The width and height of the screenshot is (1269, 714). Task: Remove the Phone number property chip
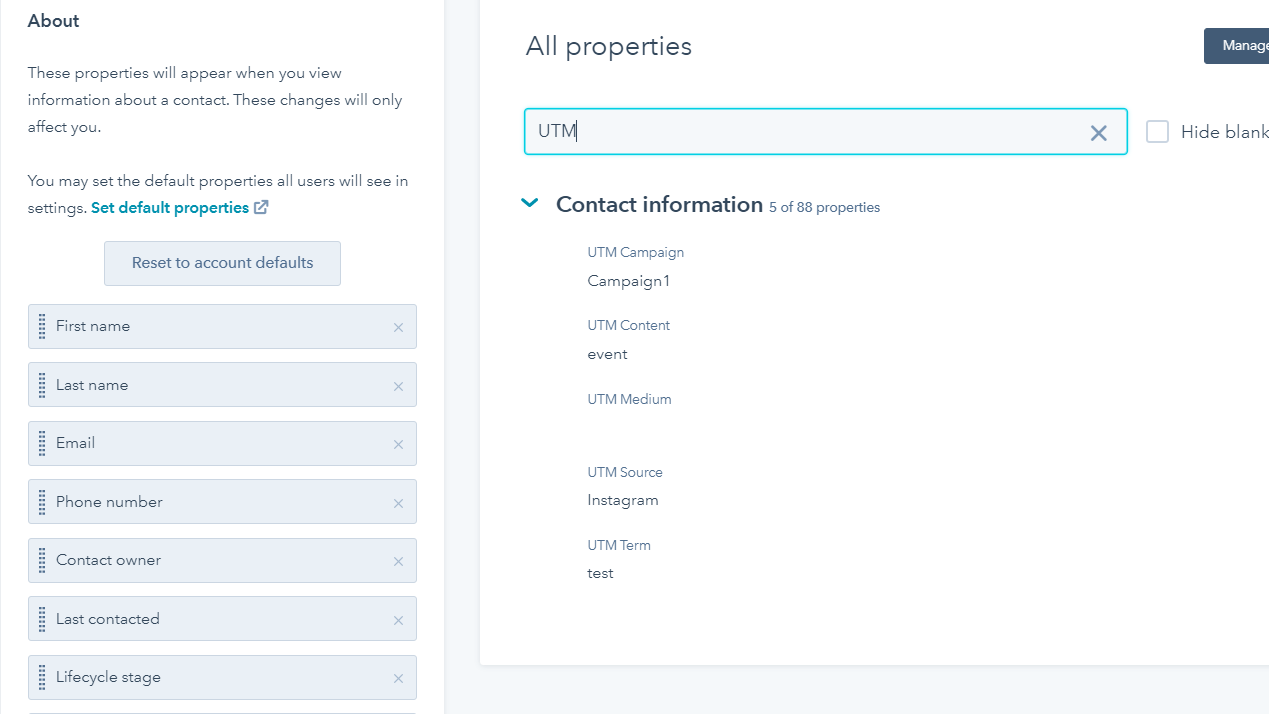pyautogui.click(x=398, y=502)
